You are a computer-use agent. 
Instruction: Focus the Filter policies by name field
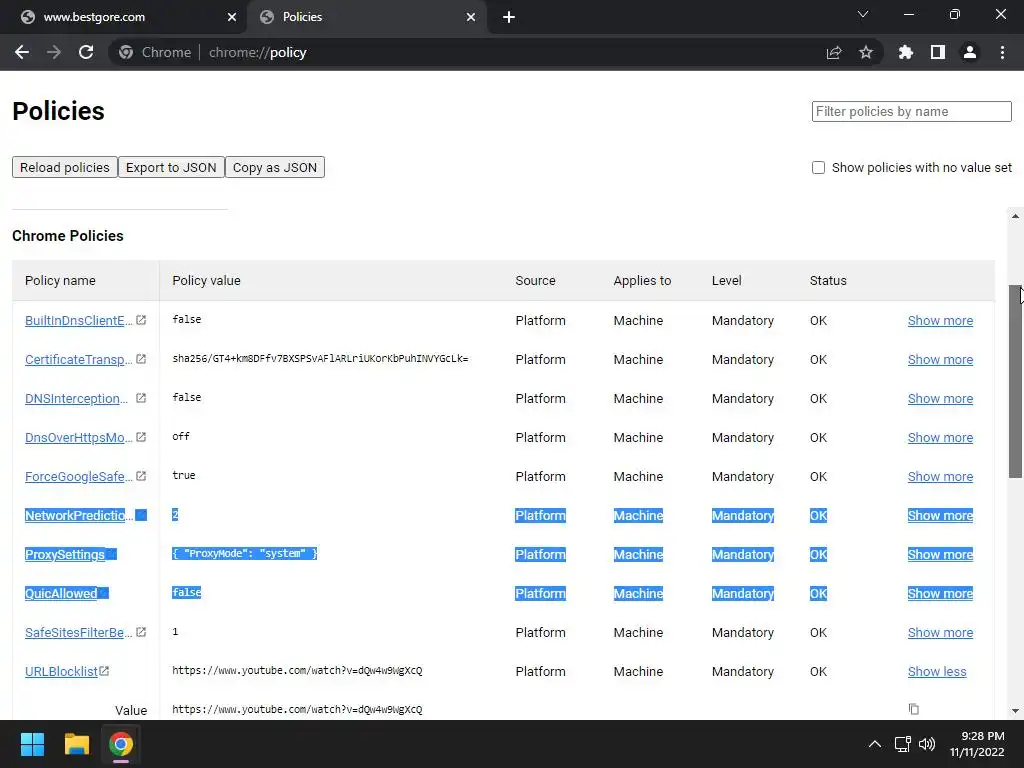point(911,111)
